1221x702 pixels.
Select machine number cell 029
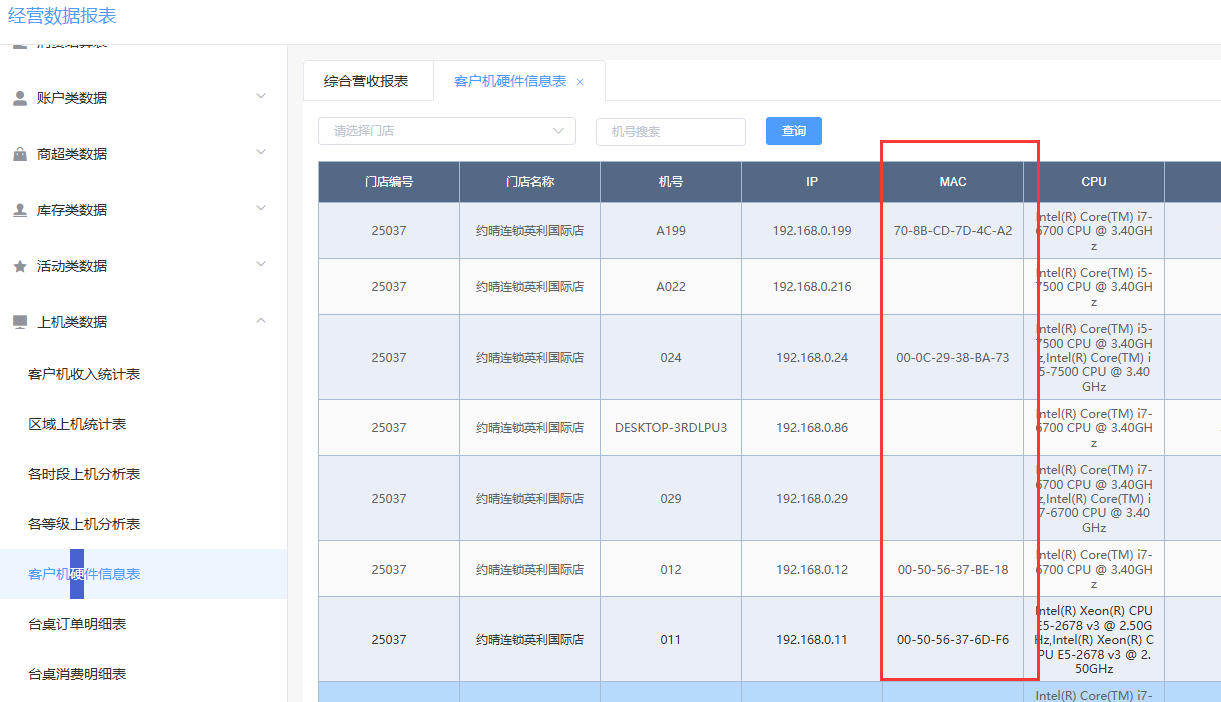point(671,498)
